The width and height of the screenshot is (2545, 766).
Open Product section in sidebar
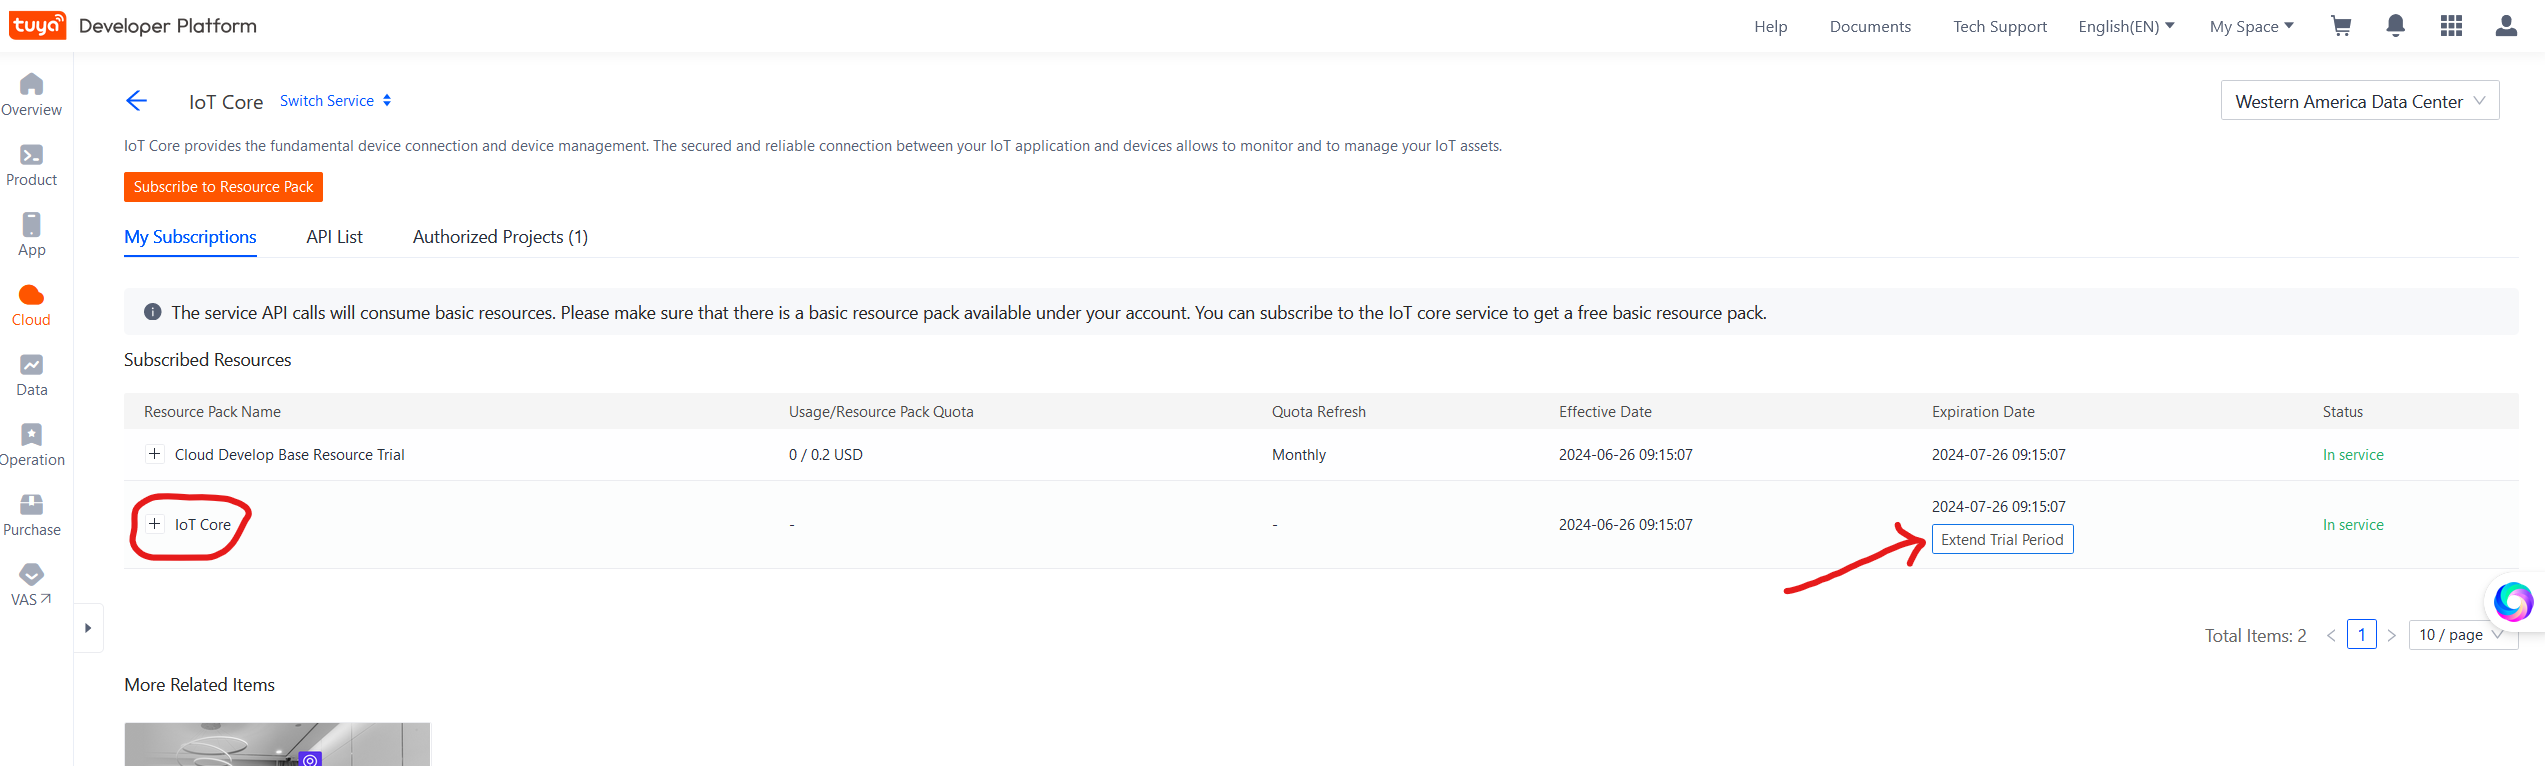31,165
